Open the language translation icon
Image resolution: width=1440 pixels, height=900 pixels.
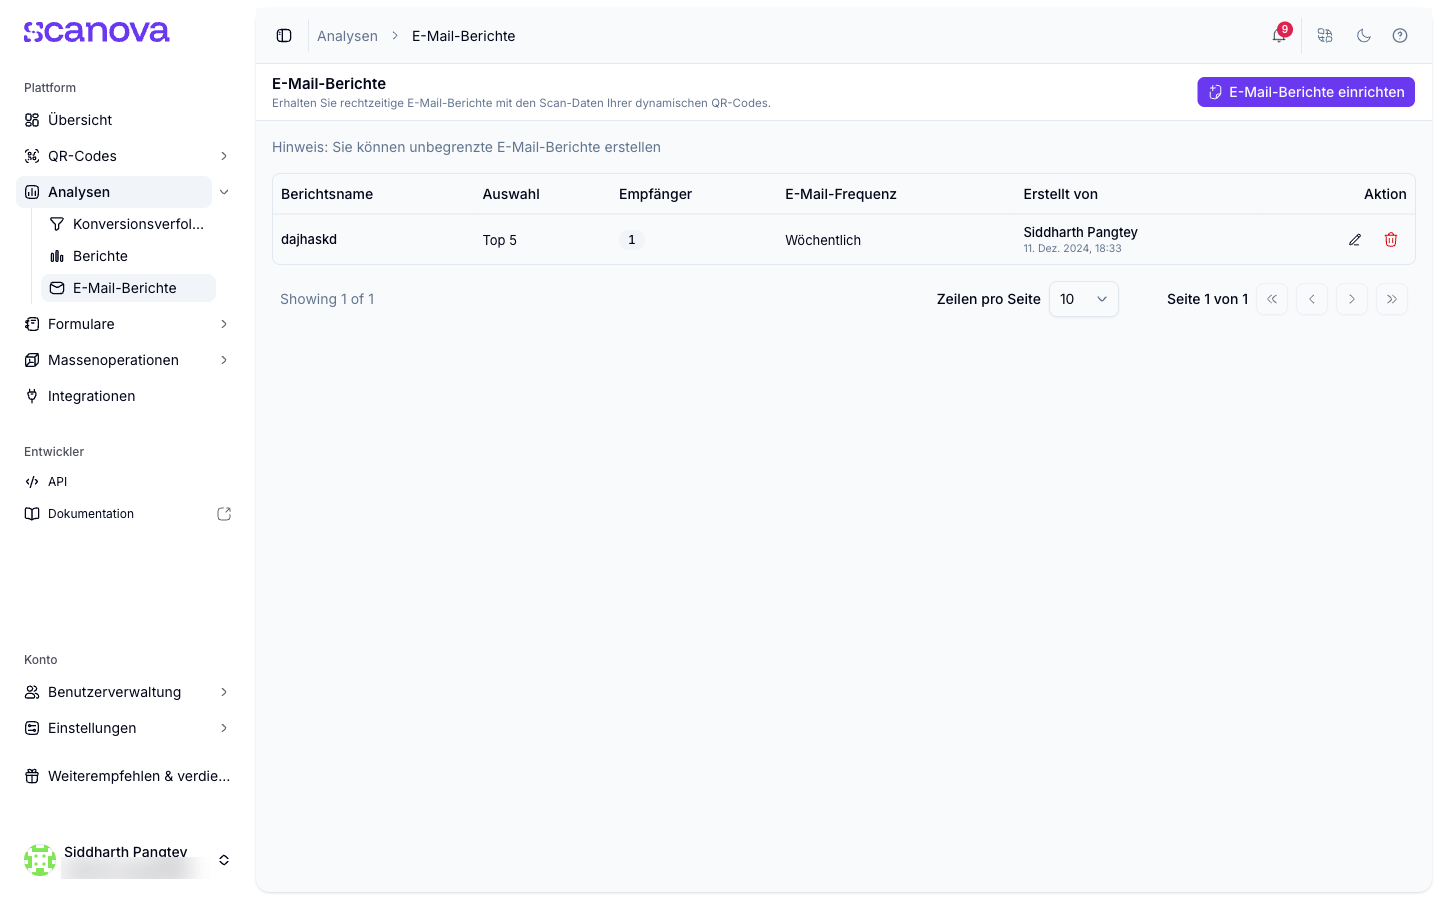point(1325,36)
